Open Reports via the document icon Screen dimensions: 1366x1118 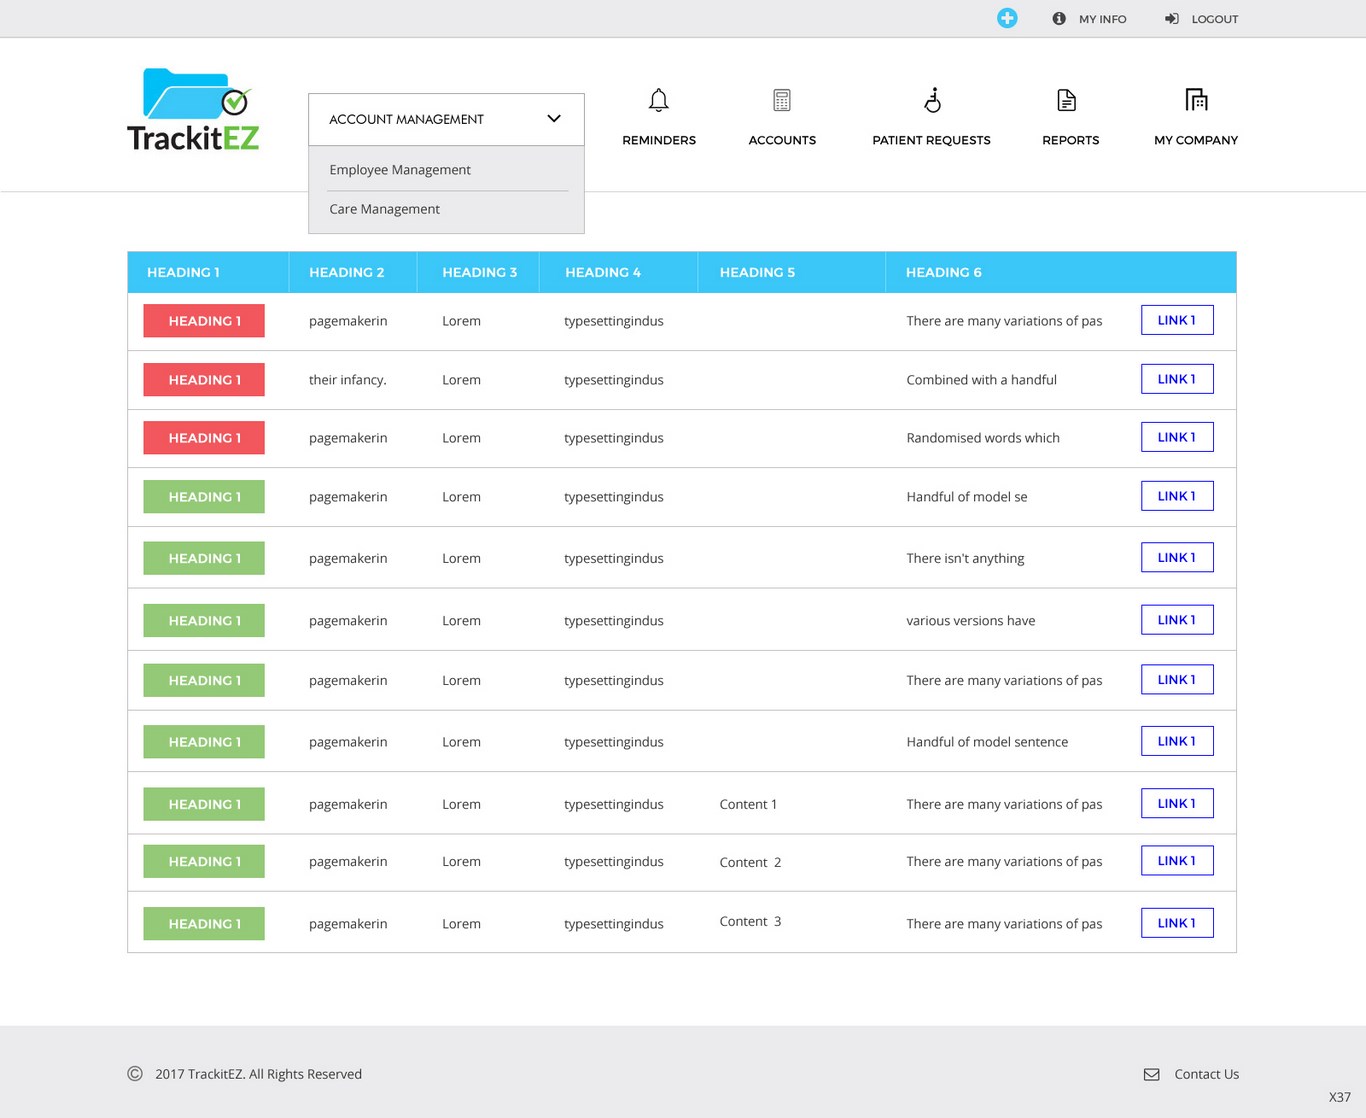pyautogui.click(x=1067, y=100)
